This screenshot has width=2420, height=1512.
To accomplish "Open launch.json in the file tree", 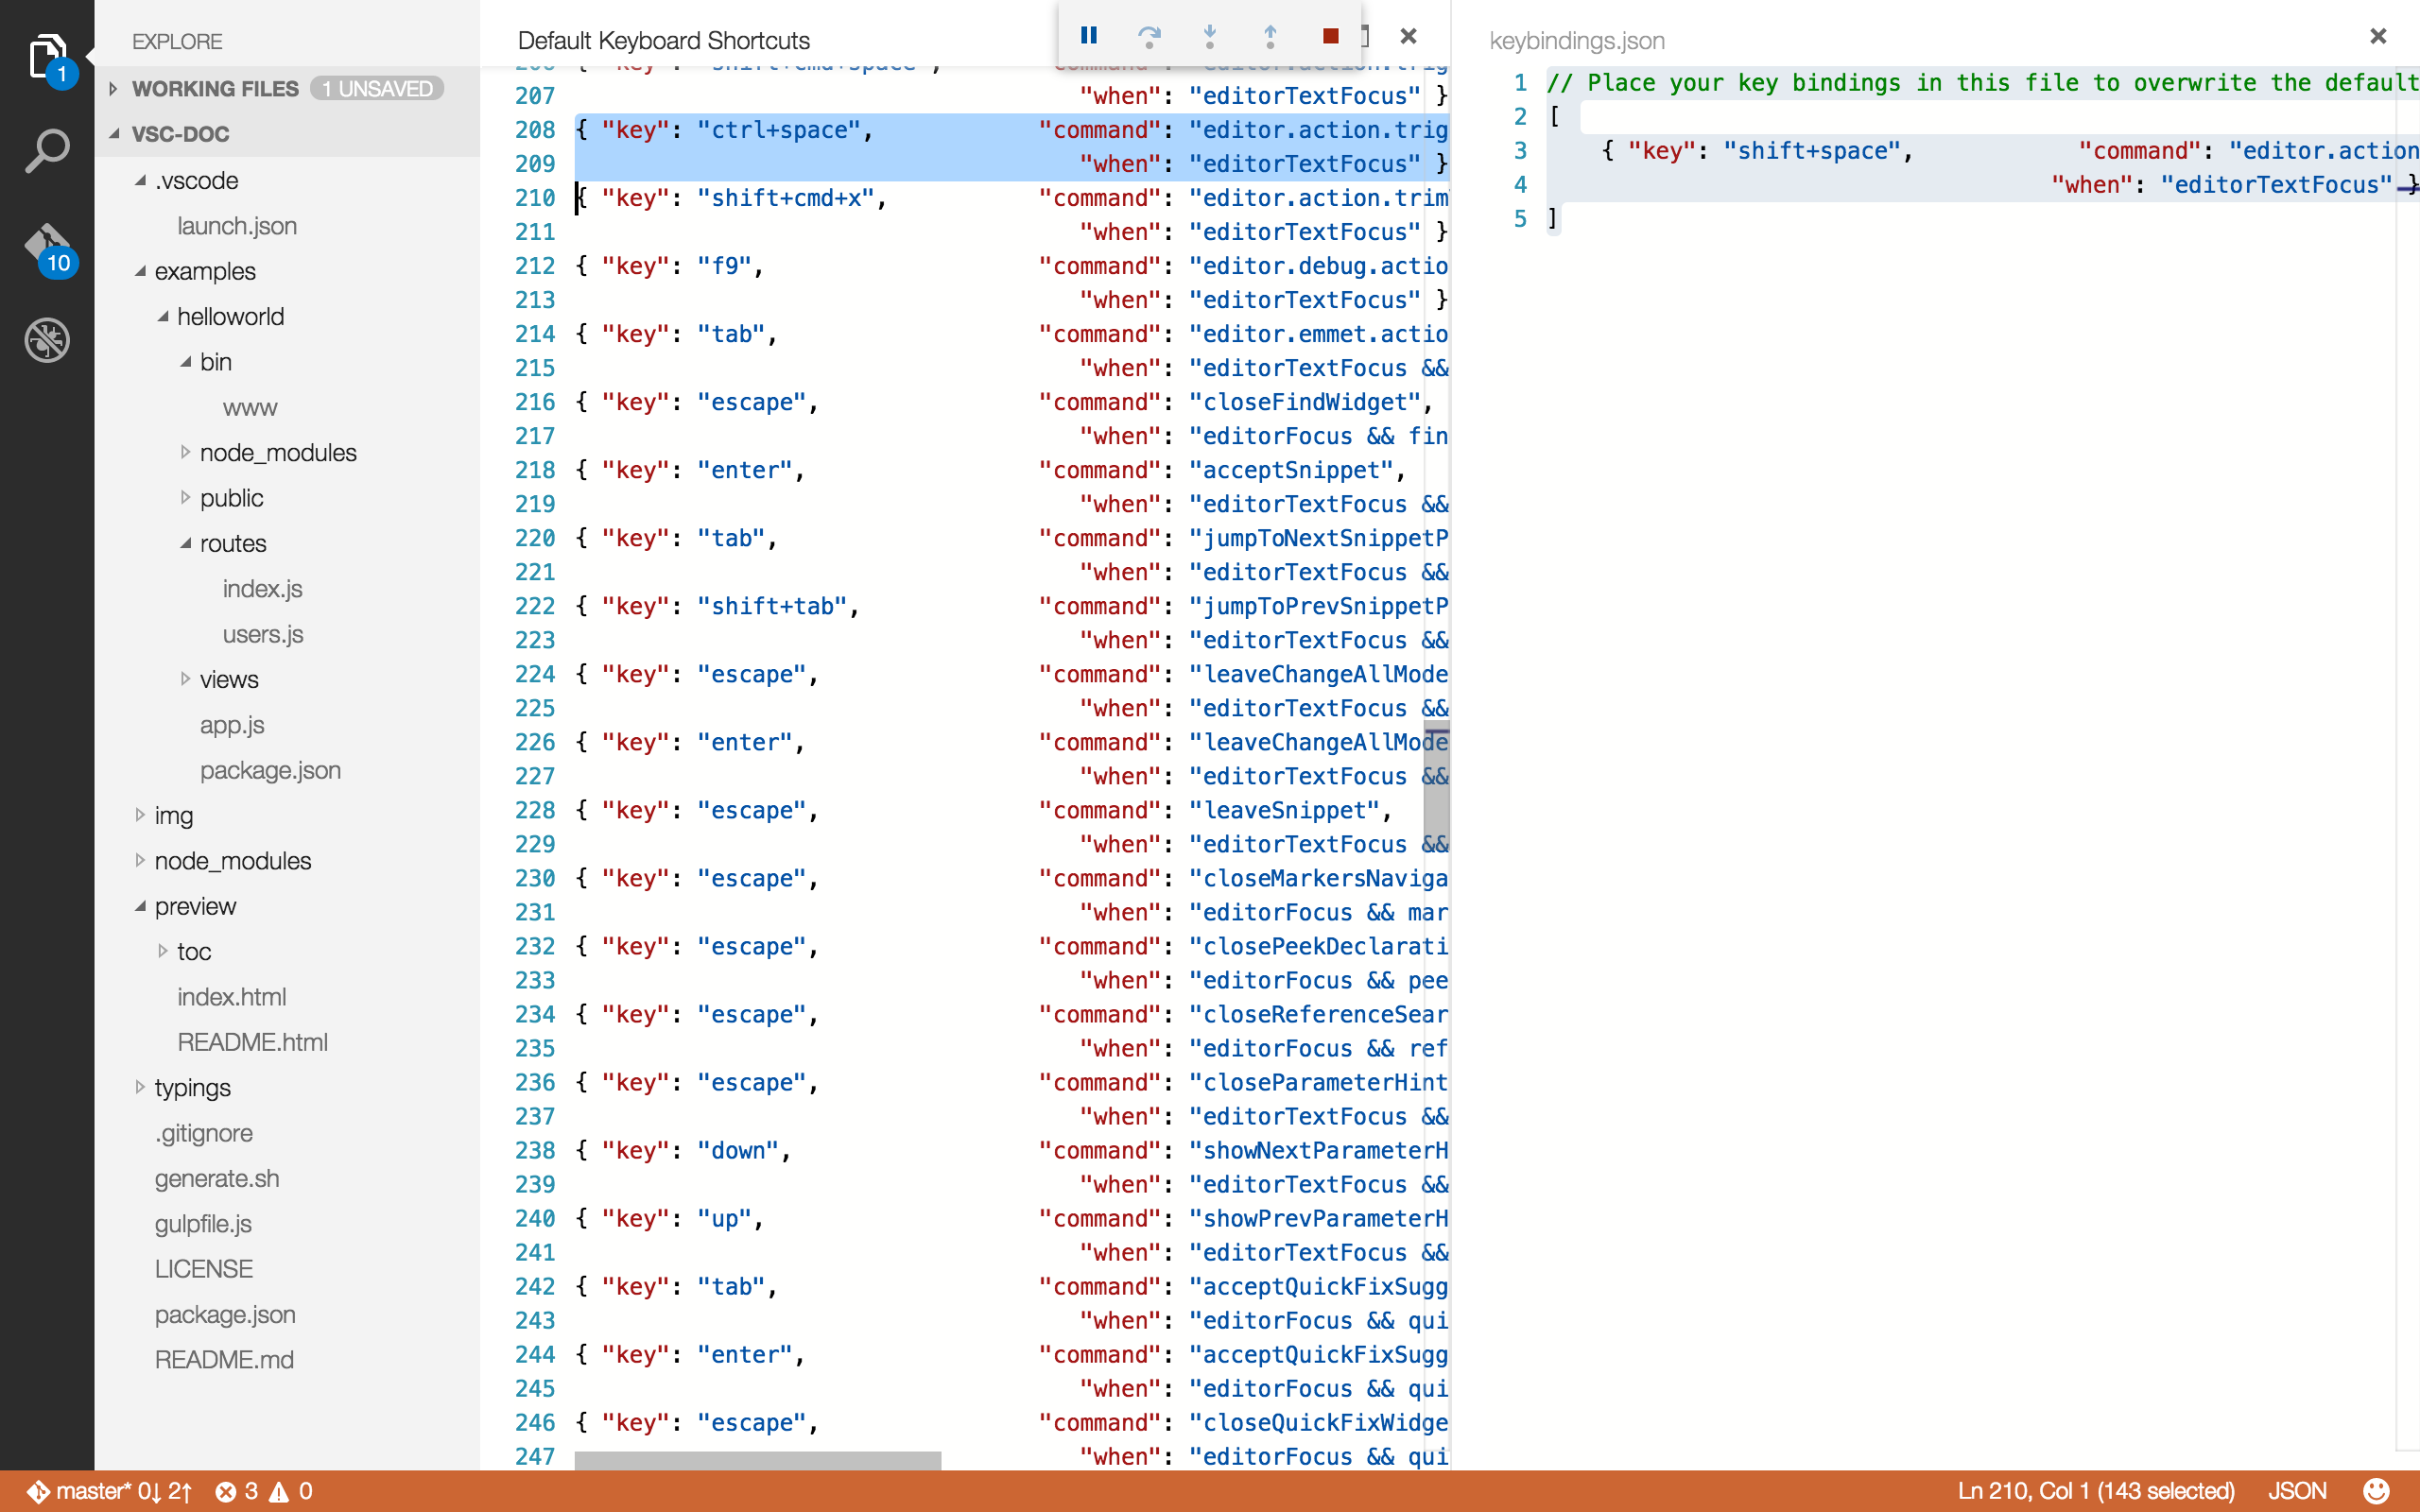I will [x=236, y=226].
